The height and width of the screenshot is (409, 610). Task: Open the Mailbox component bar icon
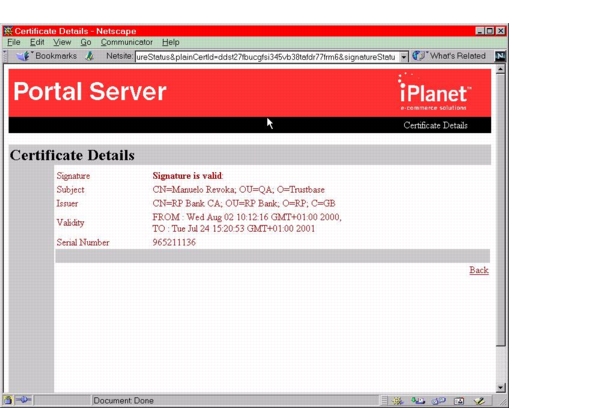click(x=418, y=400)
